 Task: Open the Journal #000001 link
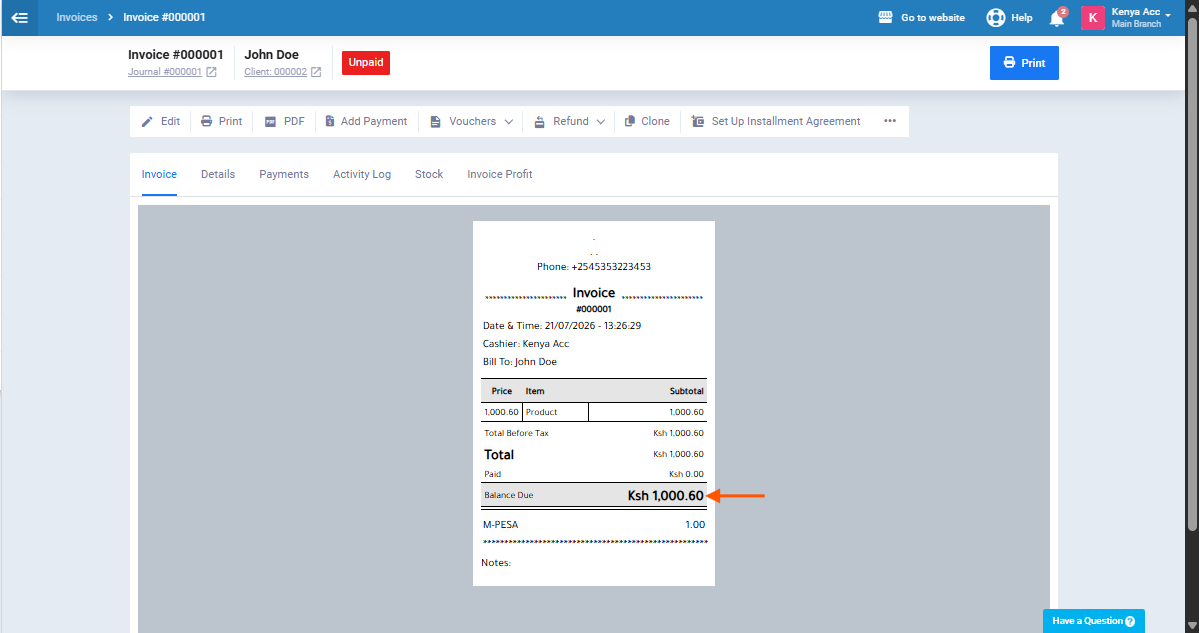164,72
